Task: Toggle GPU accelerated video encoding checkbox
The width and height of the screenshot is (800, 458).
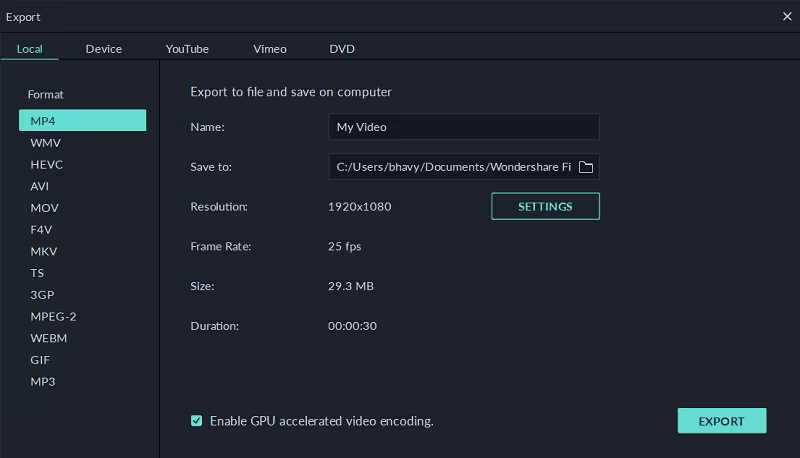Action: tap(197, 421)
